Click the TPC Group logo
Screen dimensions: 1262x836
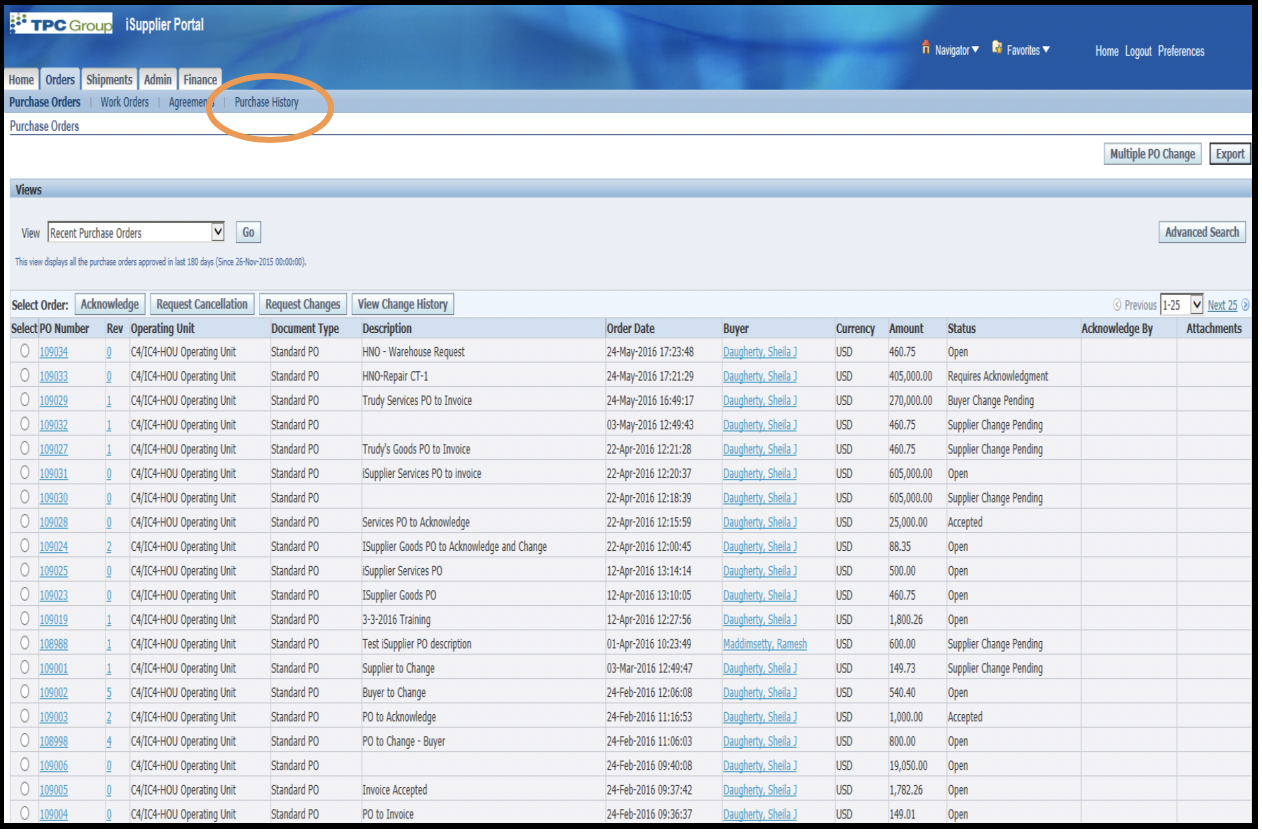click(60, 23)
